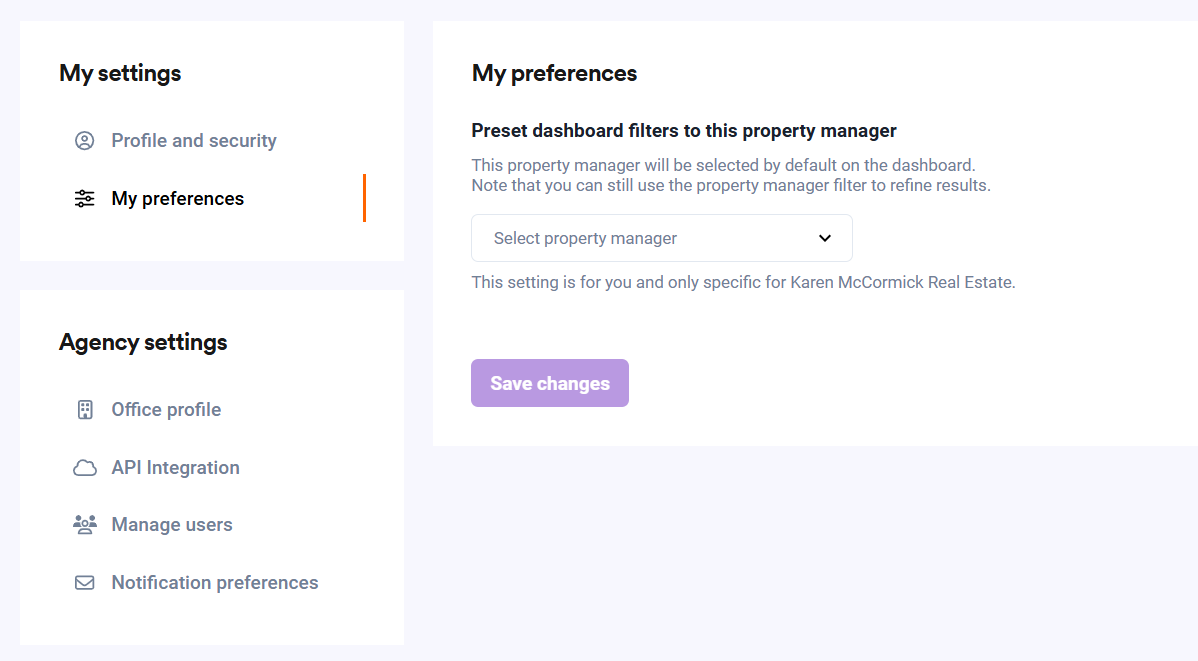Viewport: 1198px width, 661px height.
Task: Click the orange active indicator beside My preferences
Action: coord(364,198)
